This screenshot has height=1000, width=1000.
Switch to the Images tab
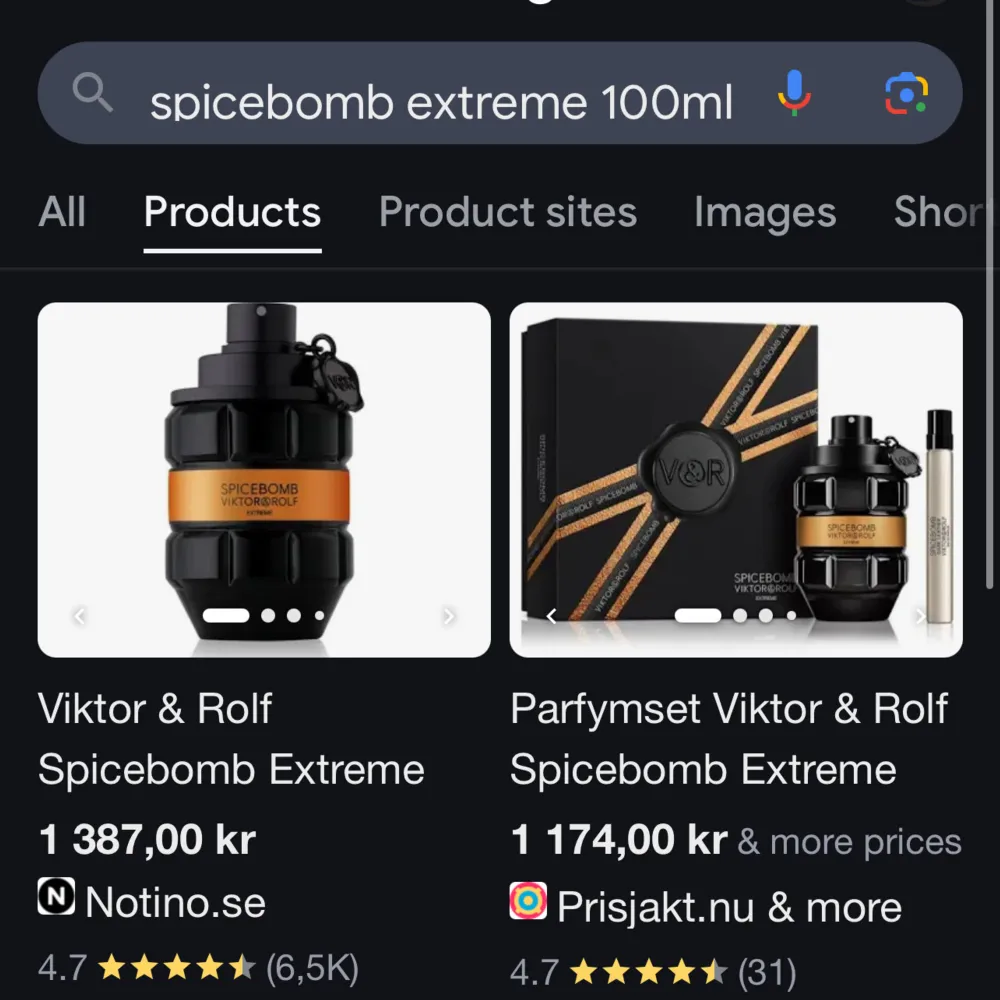764,212
